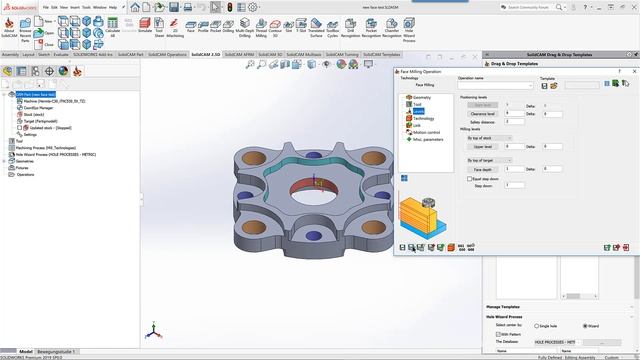Open the By top of target dropdown
The image size is (640, 360).
489,160
